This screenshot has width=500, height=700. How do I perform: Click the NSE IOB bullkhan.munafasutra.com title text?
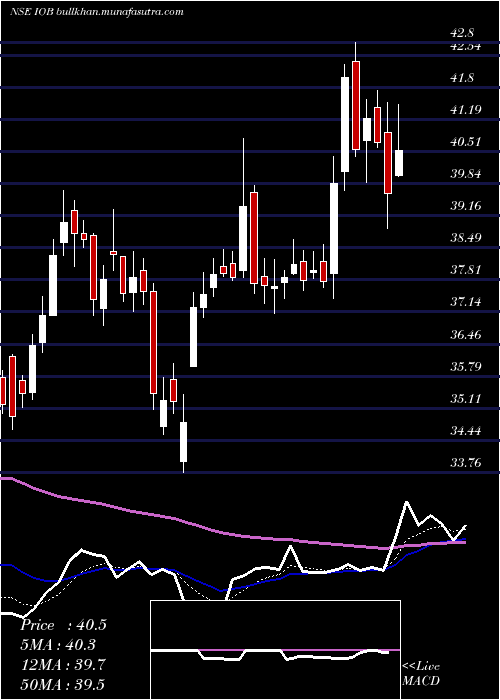96,12
